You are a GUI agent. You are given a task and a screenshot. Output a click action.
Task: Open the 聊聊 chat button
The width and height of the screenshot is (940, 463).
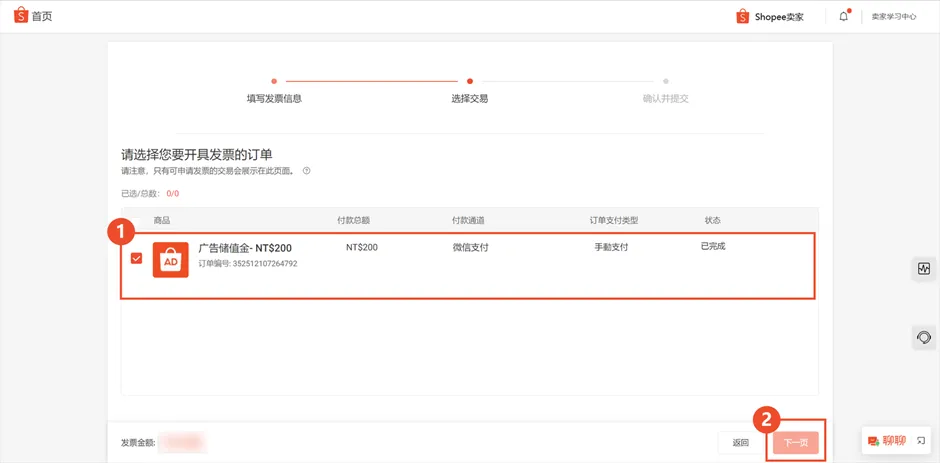(x=887, y=441)
